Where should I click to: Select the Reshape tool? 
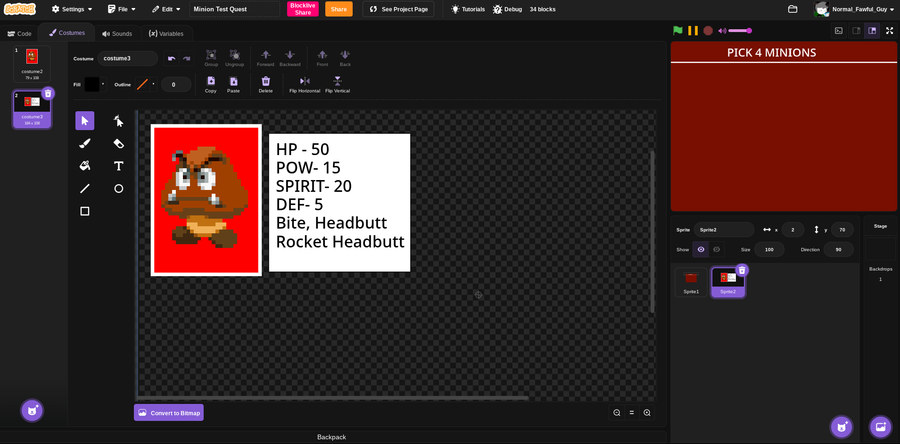(119, 120)
